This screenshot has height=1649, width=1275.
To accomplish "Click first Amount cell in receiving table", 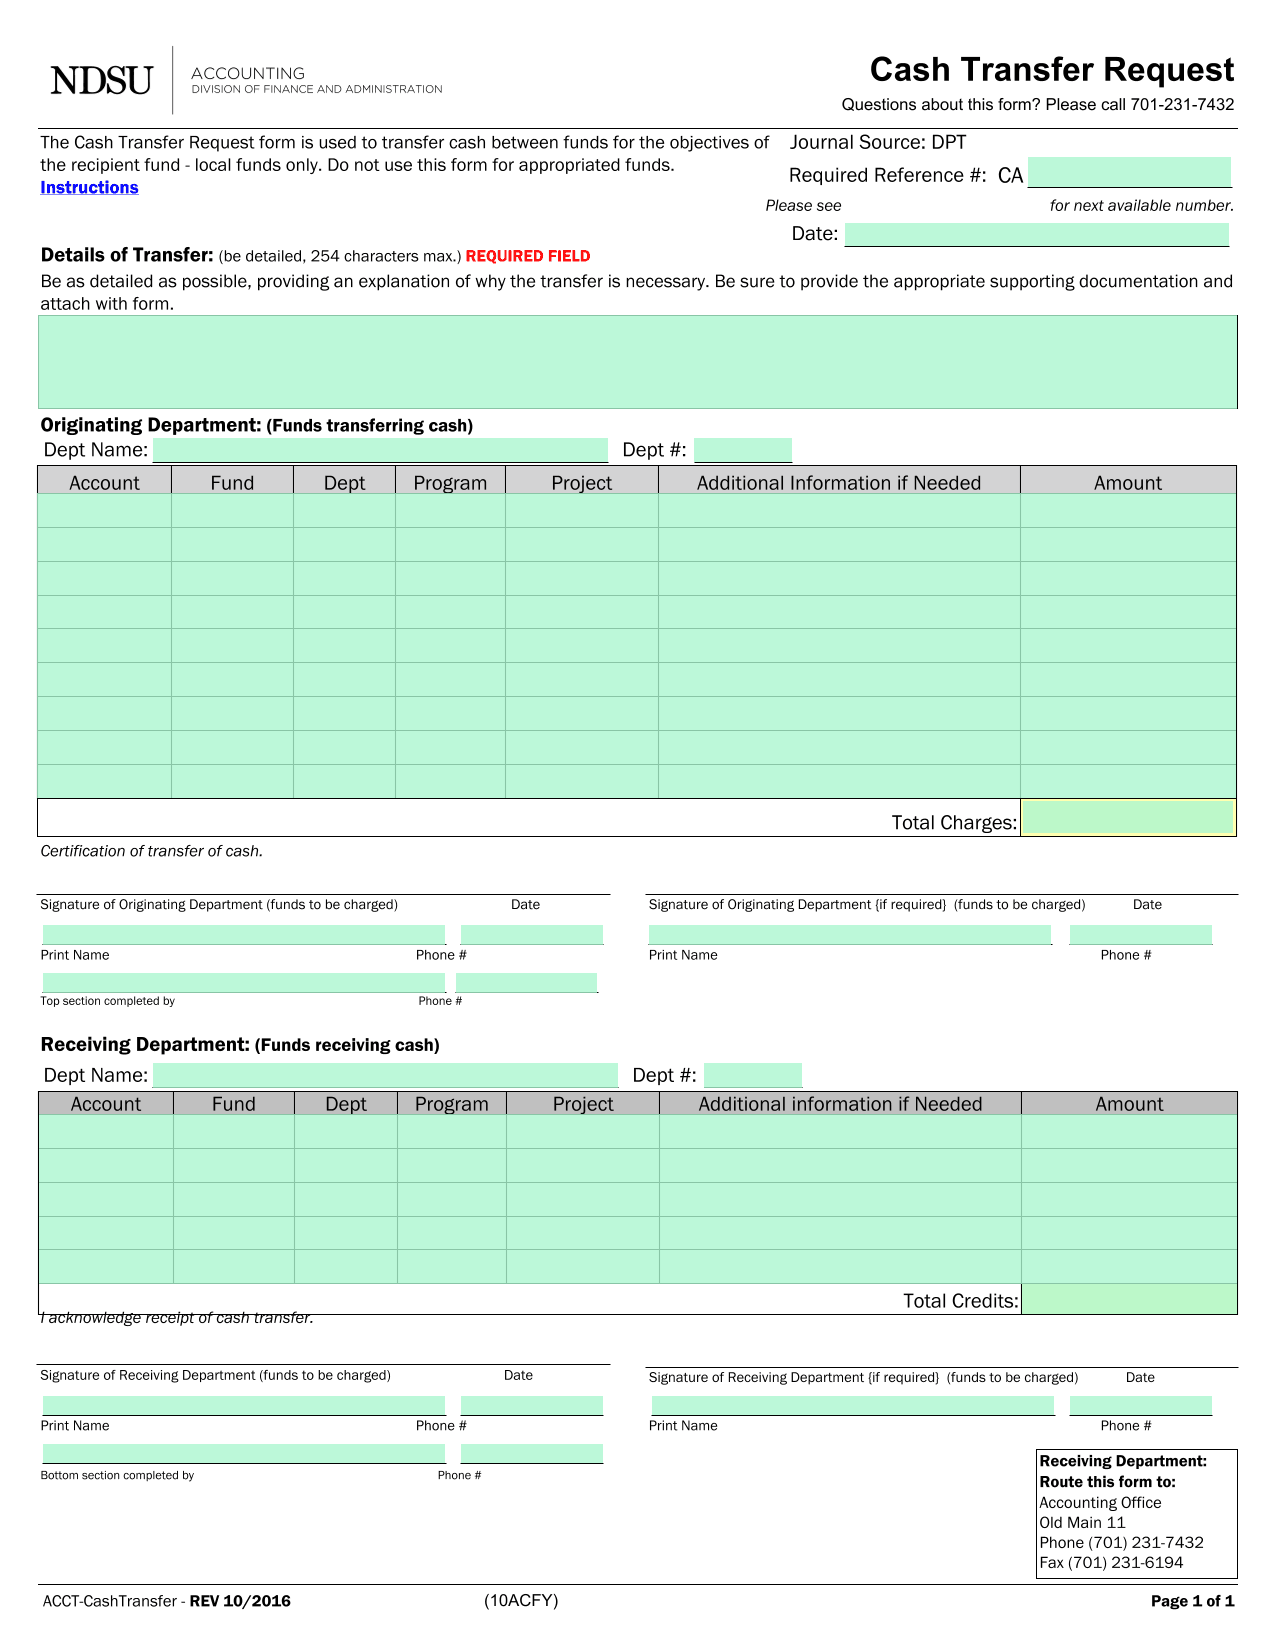I will [1130, 1132].
